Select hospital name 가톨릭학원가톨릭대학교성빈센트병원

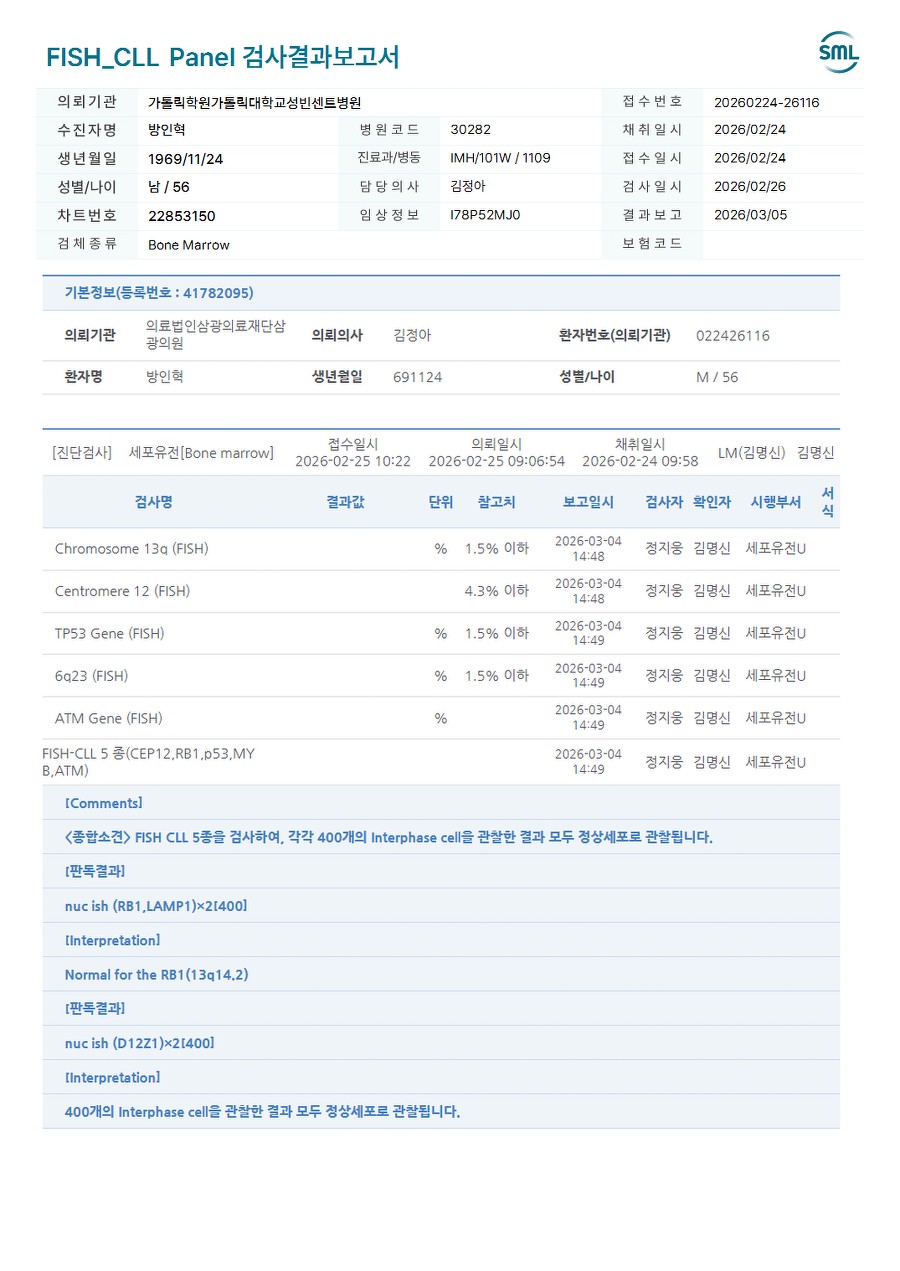[254, 102]
